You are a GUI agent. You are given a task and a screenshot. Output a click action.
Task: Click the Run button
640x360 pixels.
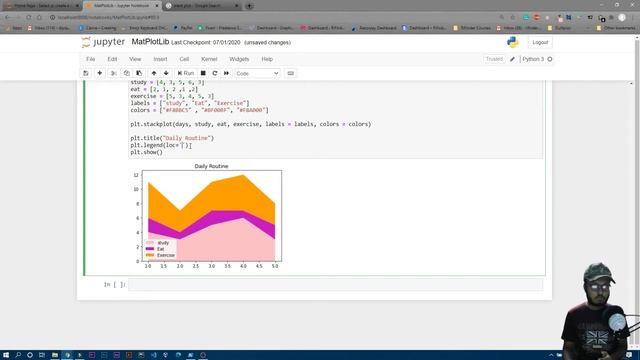[186, 73]
